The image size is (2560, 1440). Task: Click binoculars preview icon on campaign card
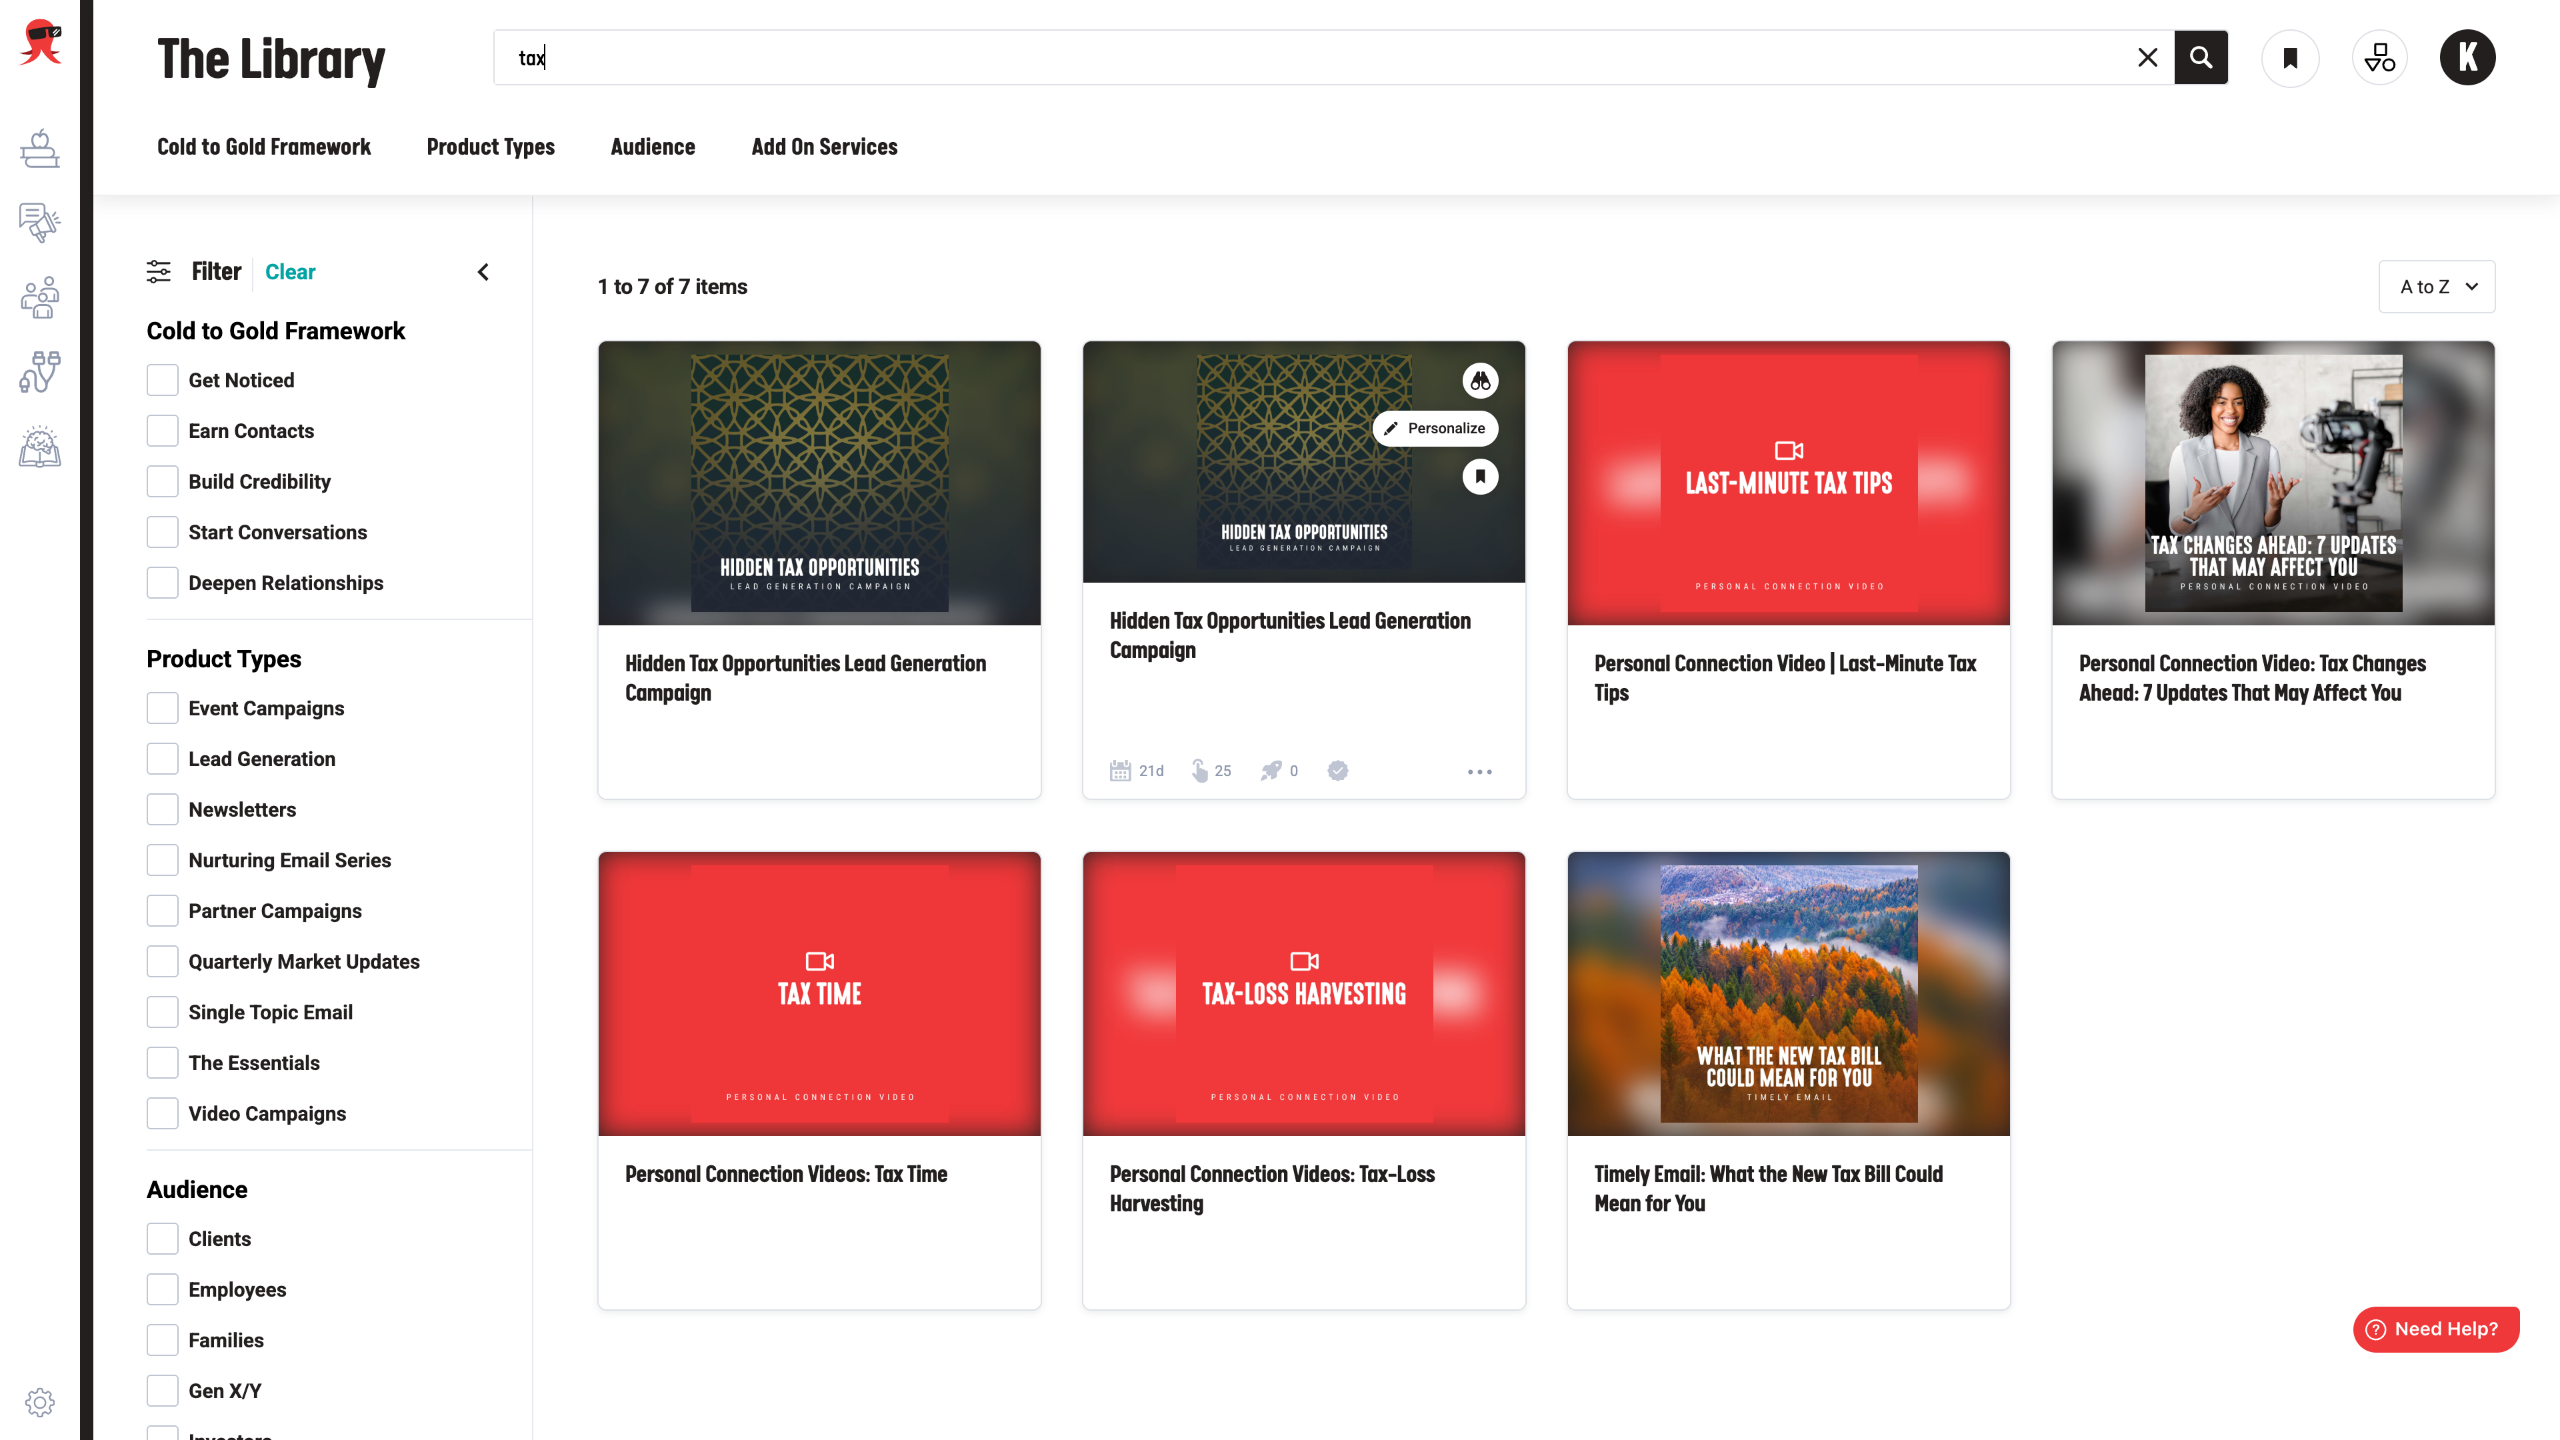(1480, 381)
